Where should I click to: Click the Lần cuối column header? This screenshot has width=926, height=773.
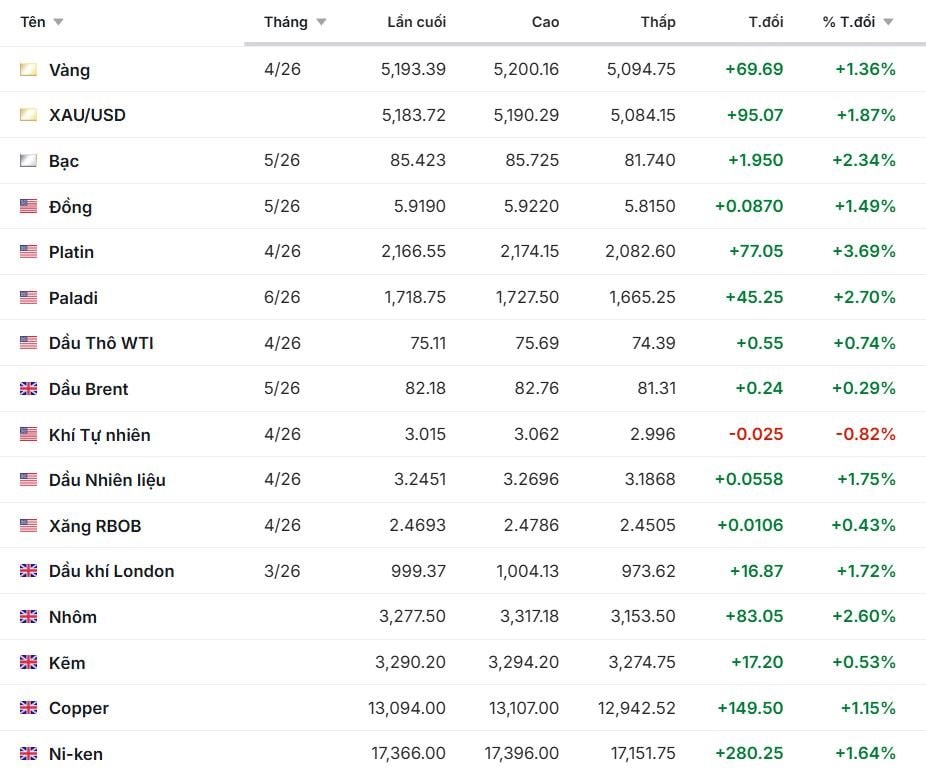tap(416, 22)
